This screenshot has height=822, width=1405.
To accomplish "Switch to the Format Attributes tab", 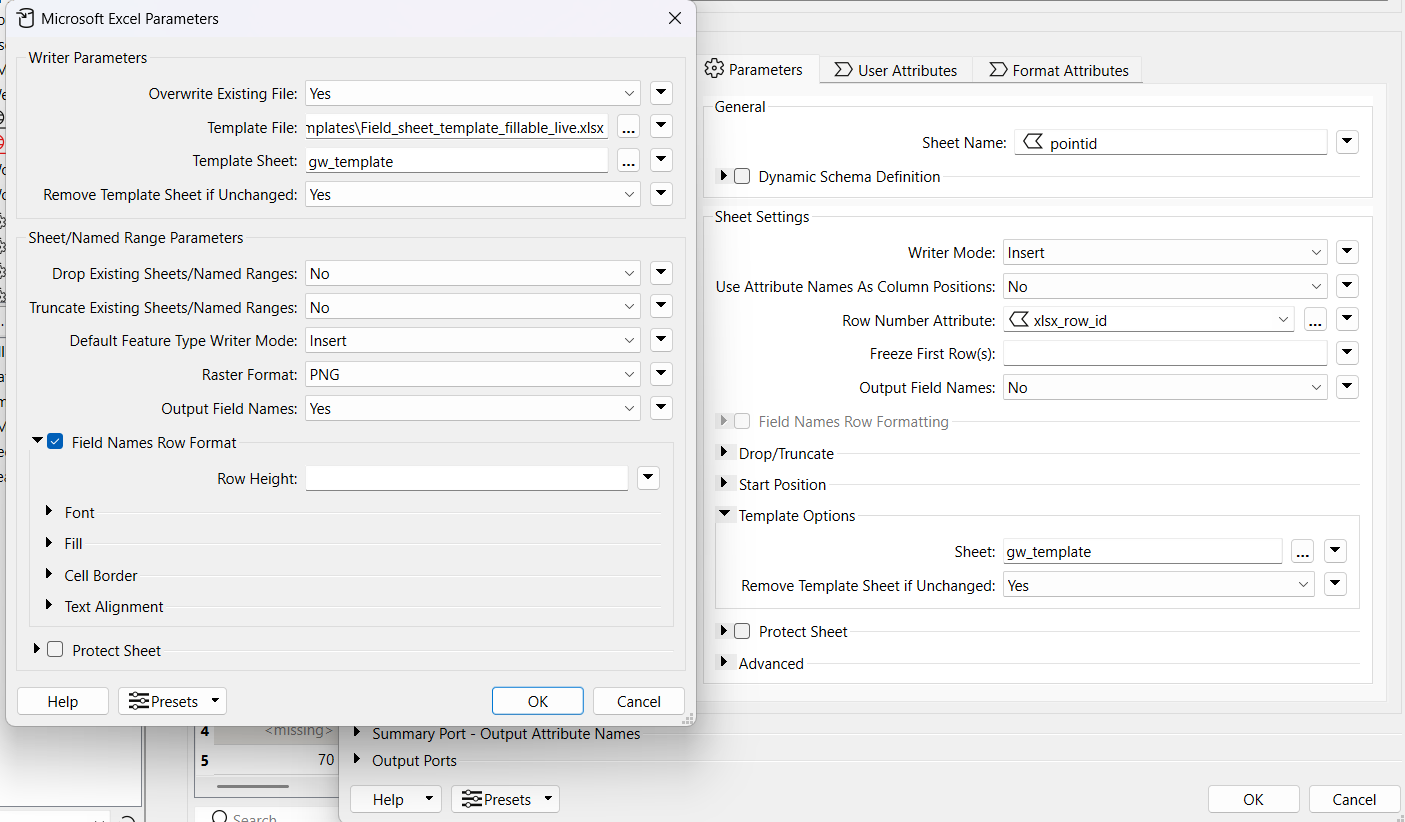I will pyautogui.click(x=1058, y=70).
